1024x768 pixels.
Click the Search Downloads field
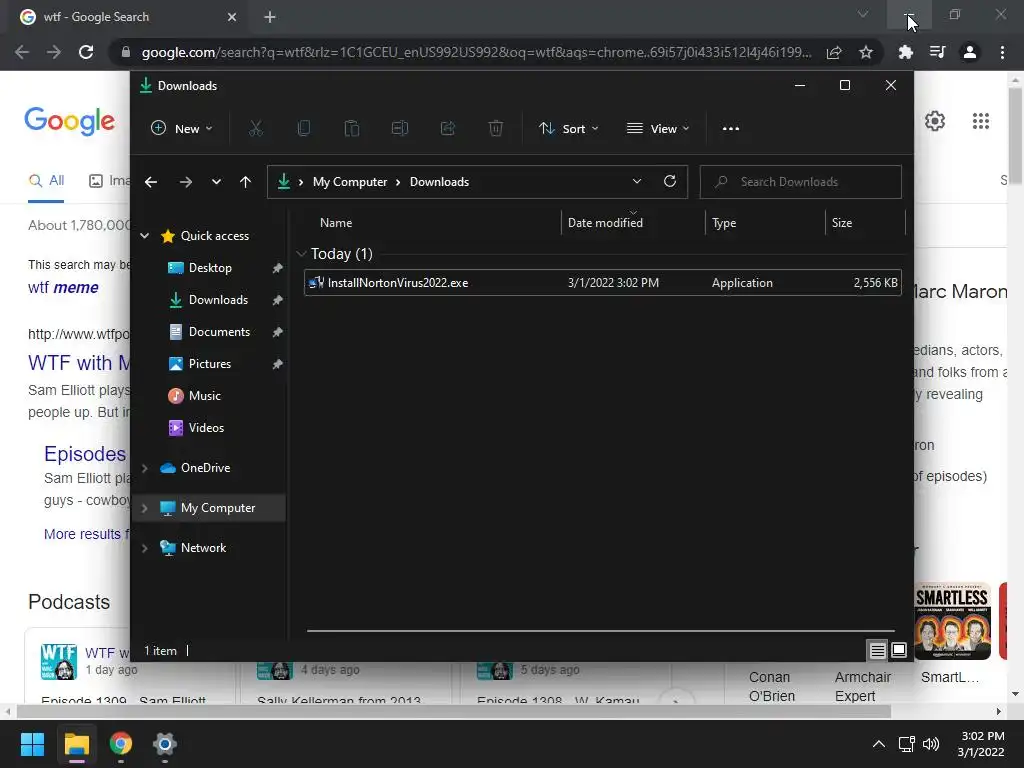click(x=801, y=182)
